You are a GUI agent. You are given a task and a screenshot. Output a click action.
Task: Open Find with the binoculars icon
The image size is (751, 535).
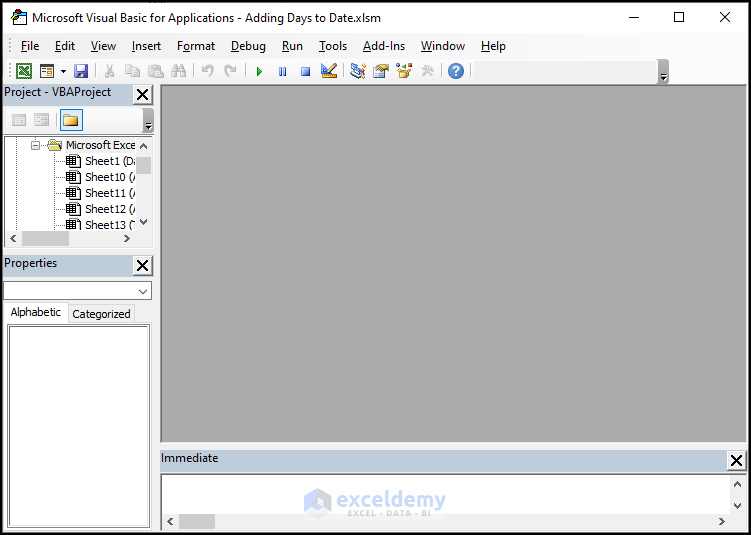(178, 71)
